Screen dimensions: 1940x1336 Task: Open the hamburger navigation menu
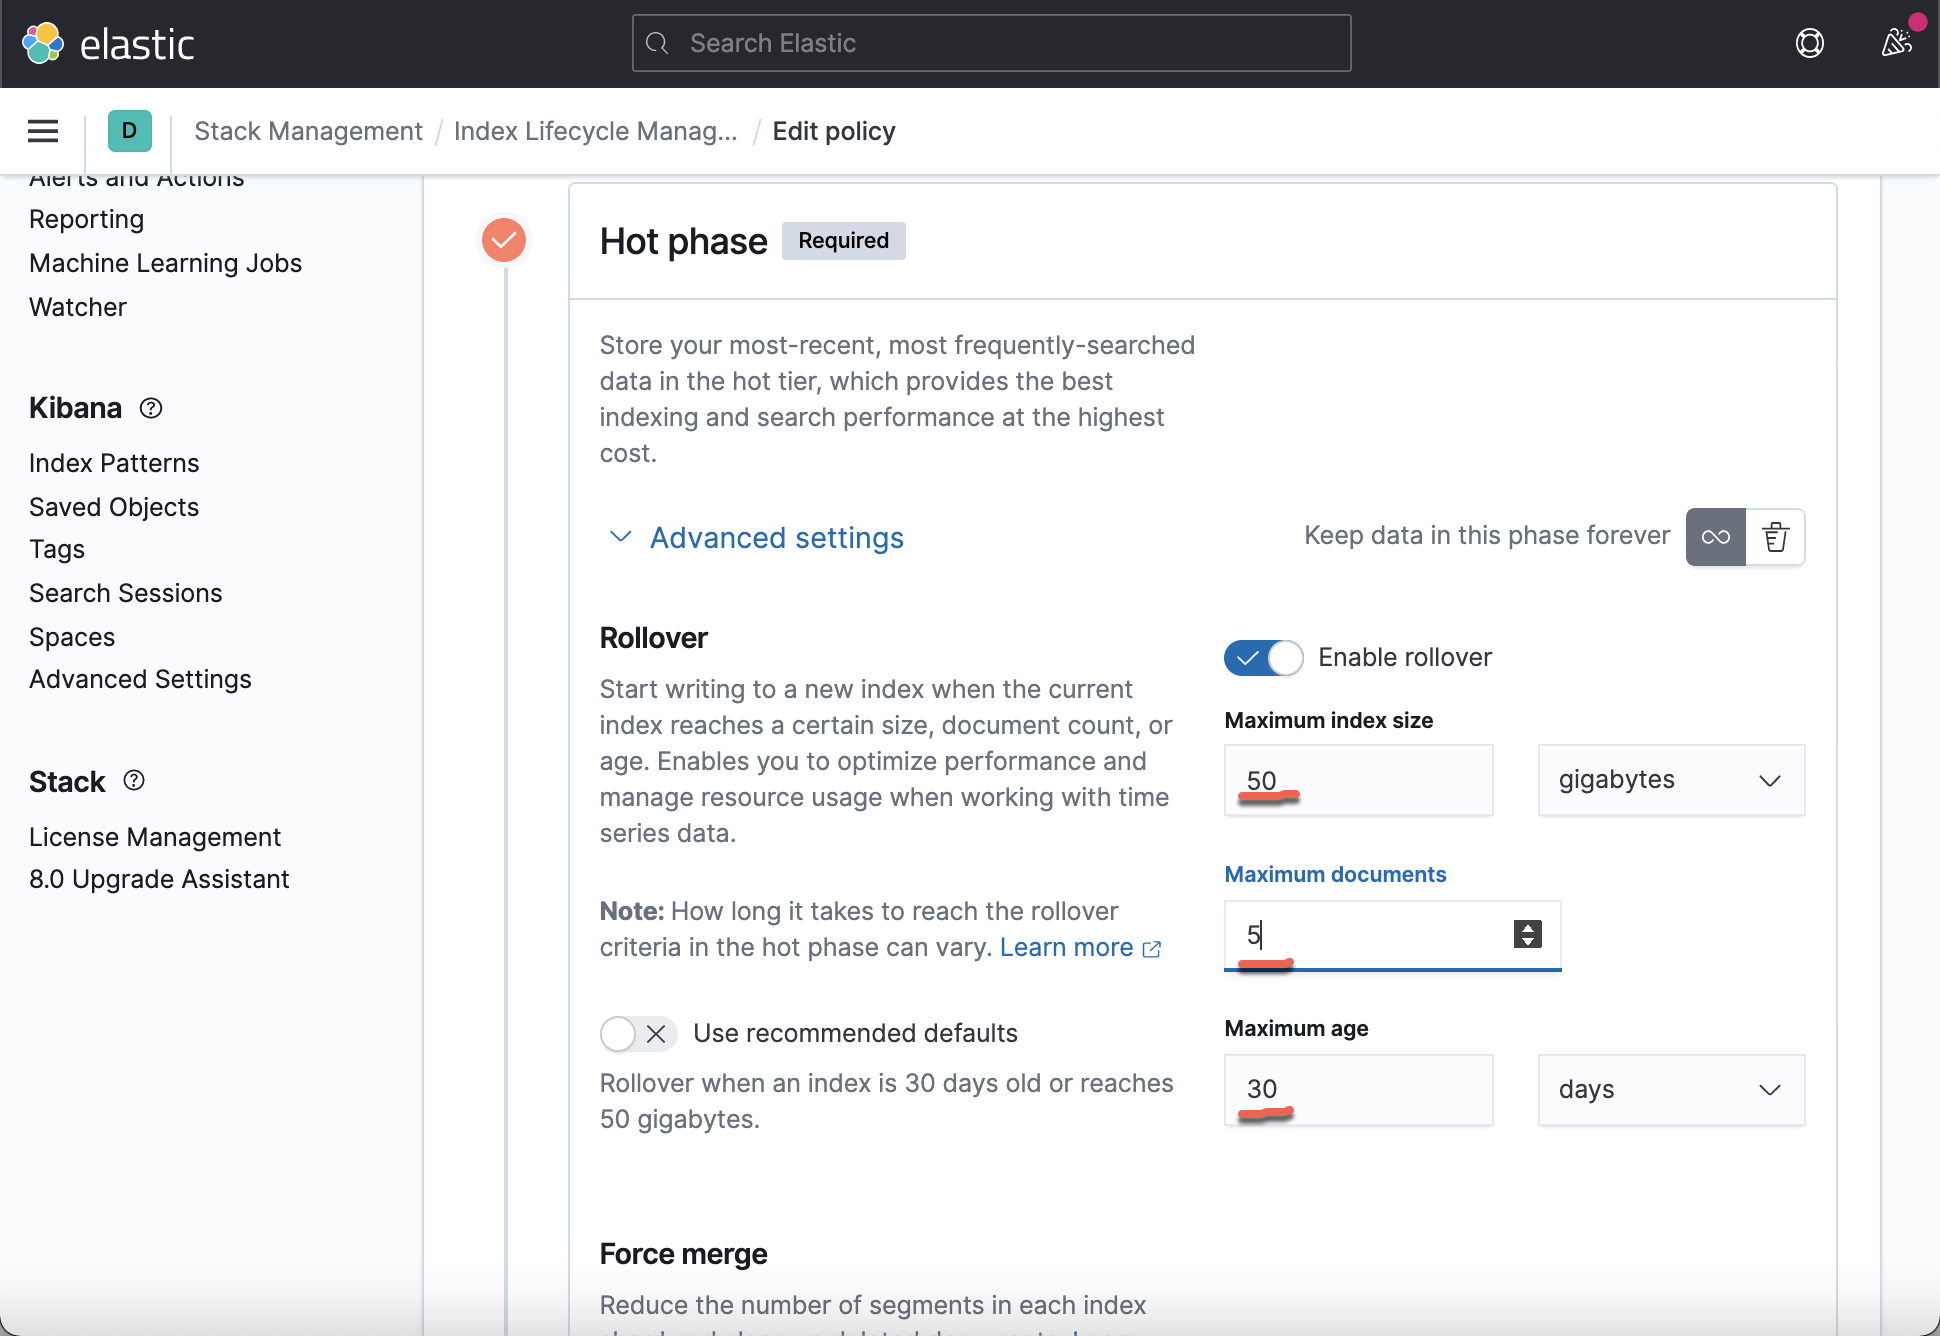[42, 131]
